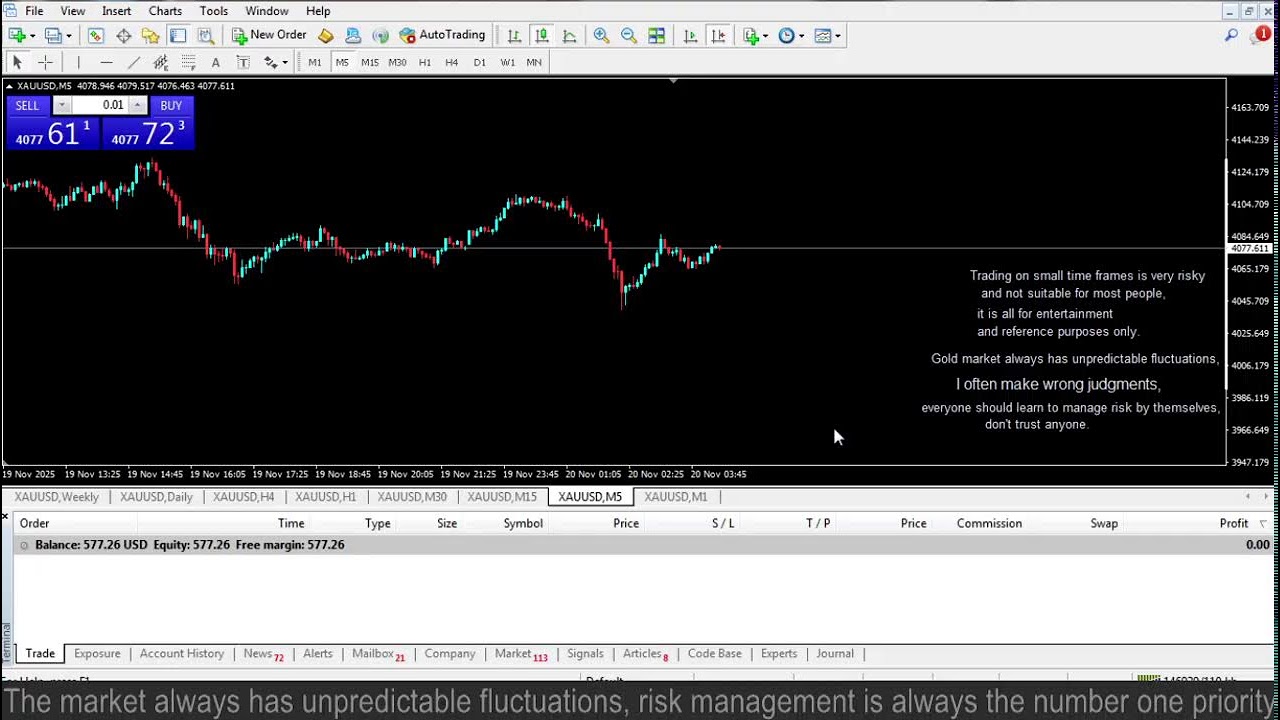Switch to the XAUUSD,M1 chart tab
The width and height of the screenshot is (1280, 720).
pyautogui.click(x=676, y=496)
